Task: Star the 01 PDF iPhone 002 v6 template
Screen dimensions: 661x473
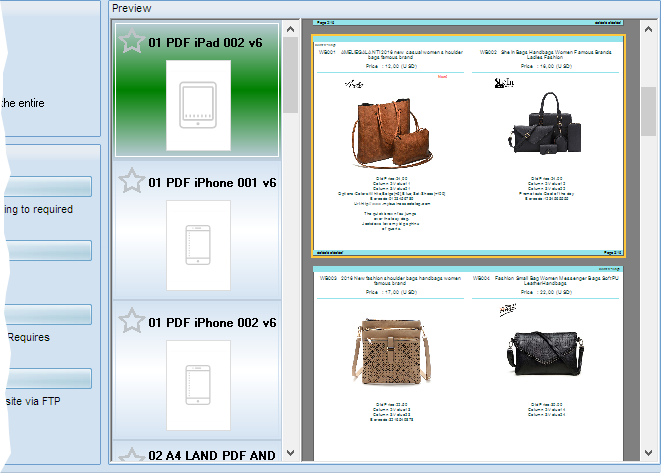Action: [x=132, y=320]
